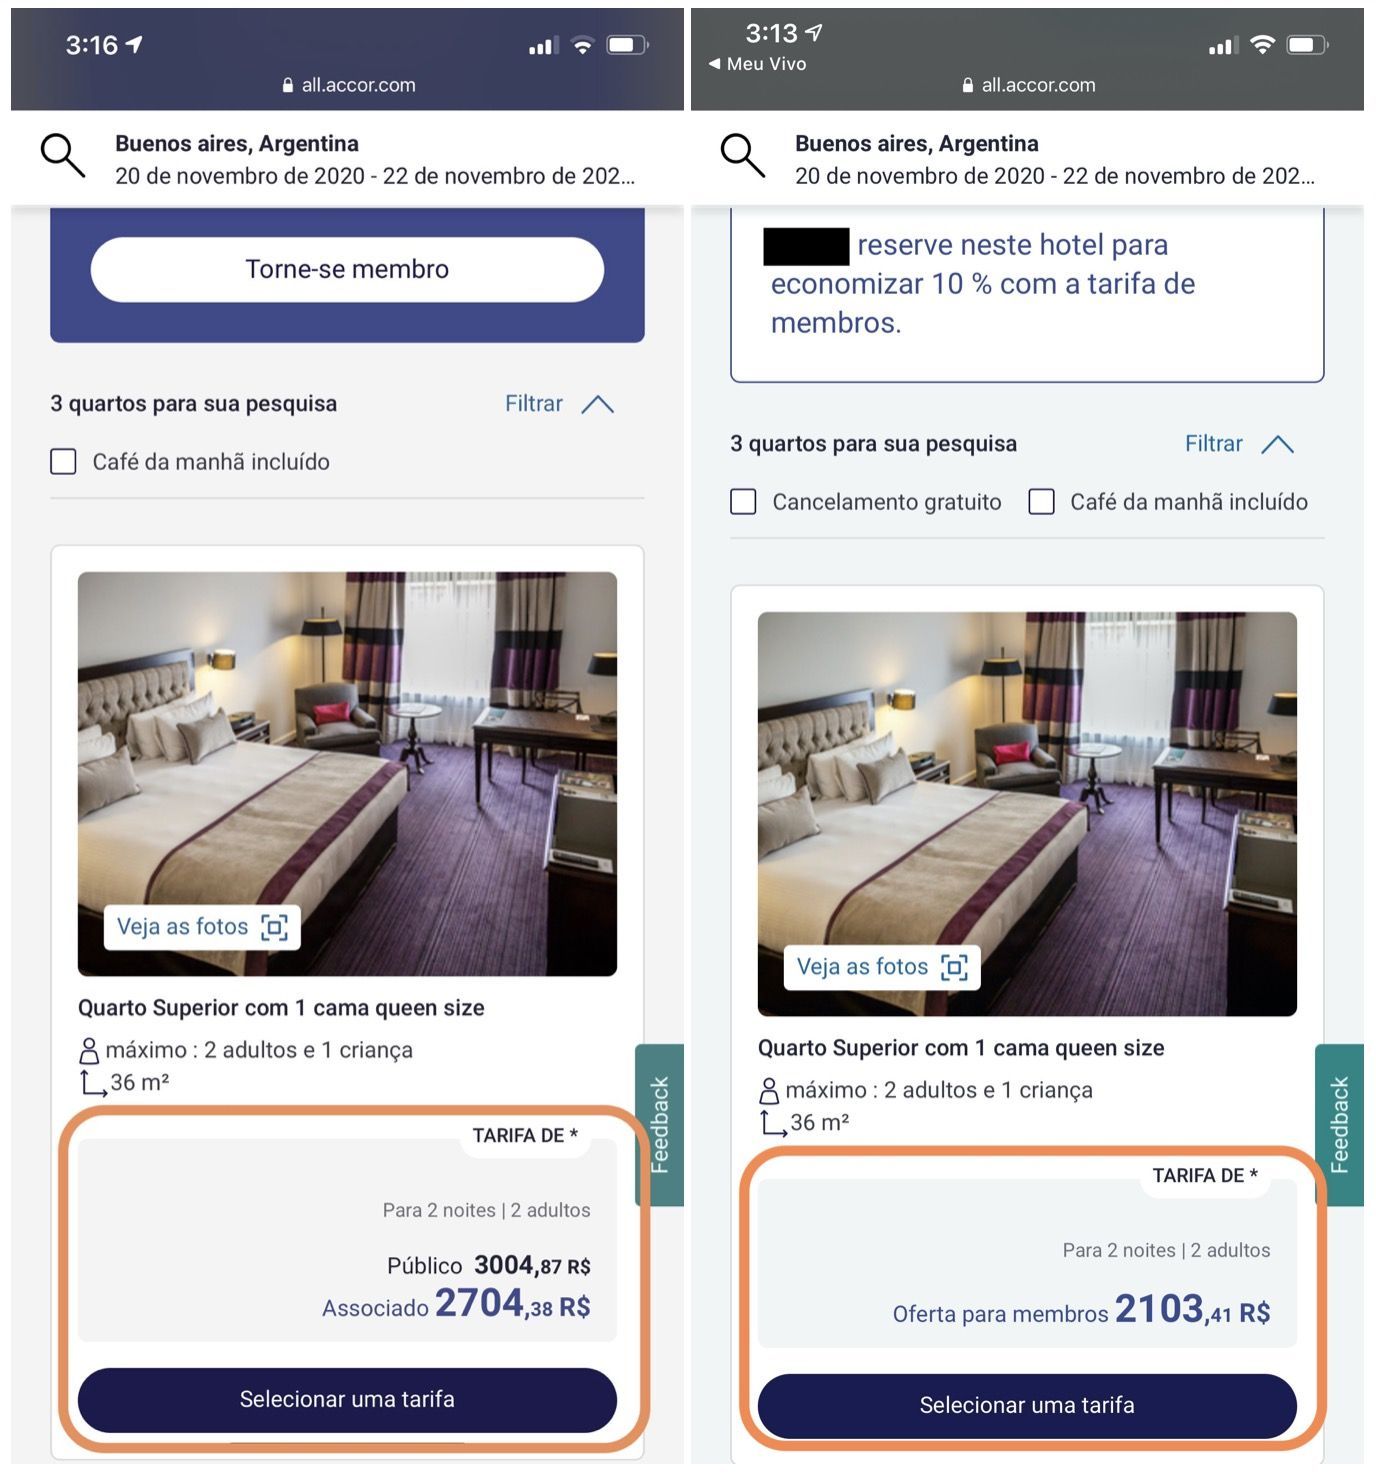Screen dimensions: 1376x1482
Task: Tap the search magnifier in right screen
Action: 742,156
